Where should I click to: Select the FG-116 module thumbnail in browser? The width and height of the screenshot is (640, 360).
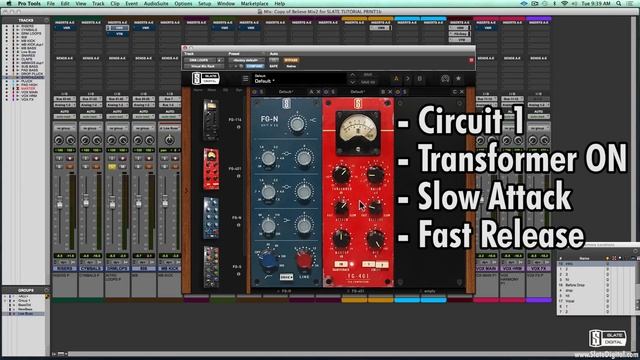click(x=211, y=120)
